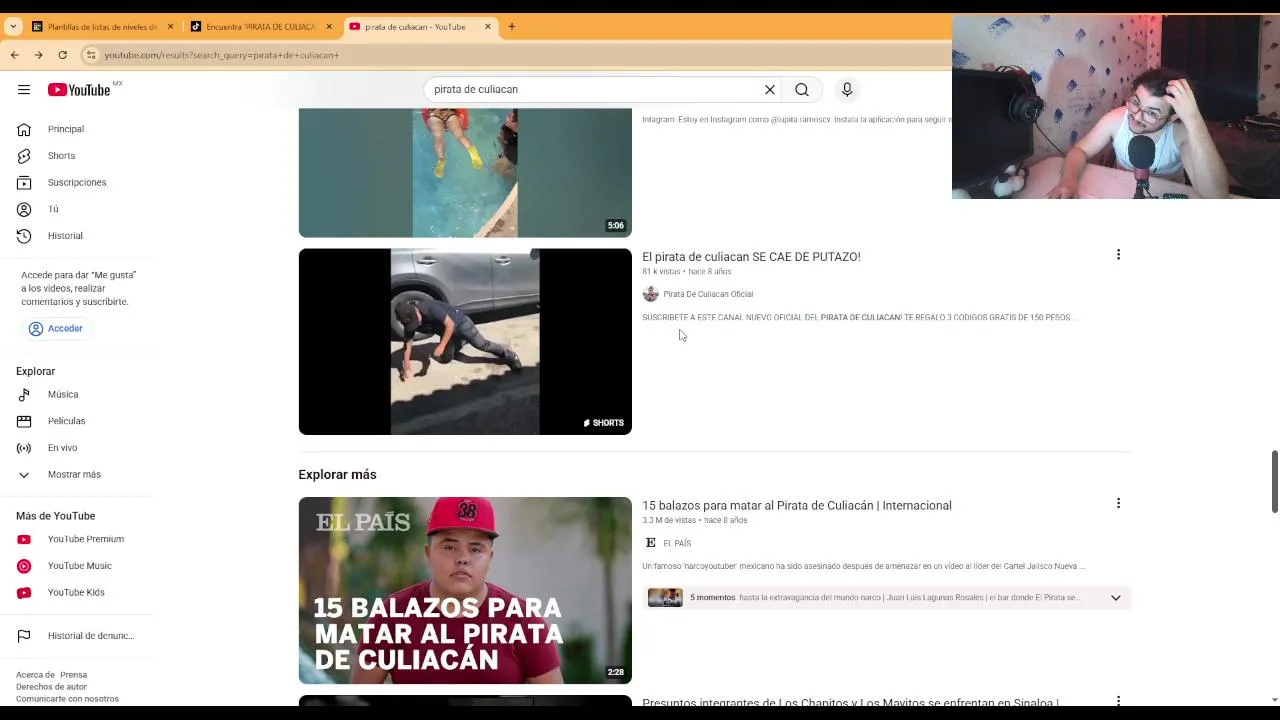Close the Encuentra PIRATA DE CULIACAN tab
The width and height of the screenshot is (1280, 720).
click(x=329, y=27)
